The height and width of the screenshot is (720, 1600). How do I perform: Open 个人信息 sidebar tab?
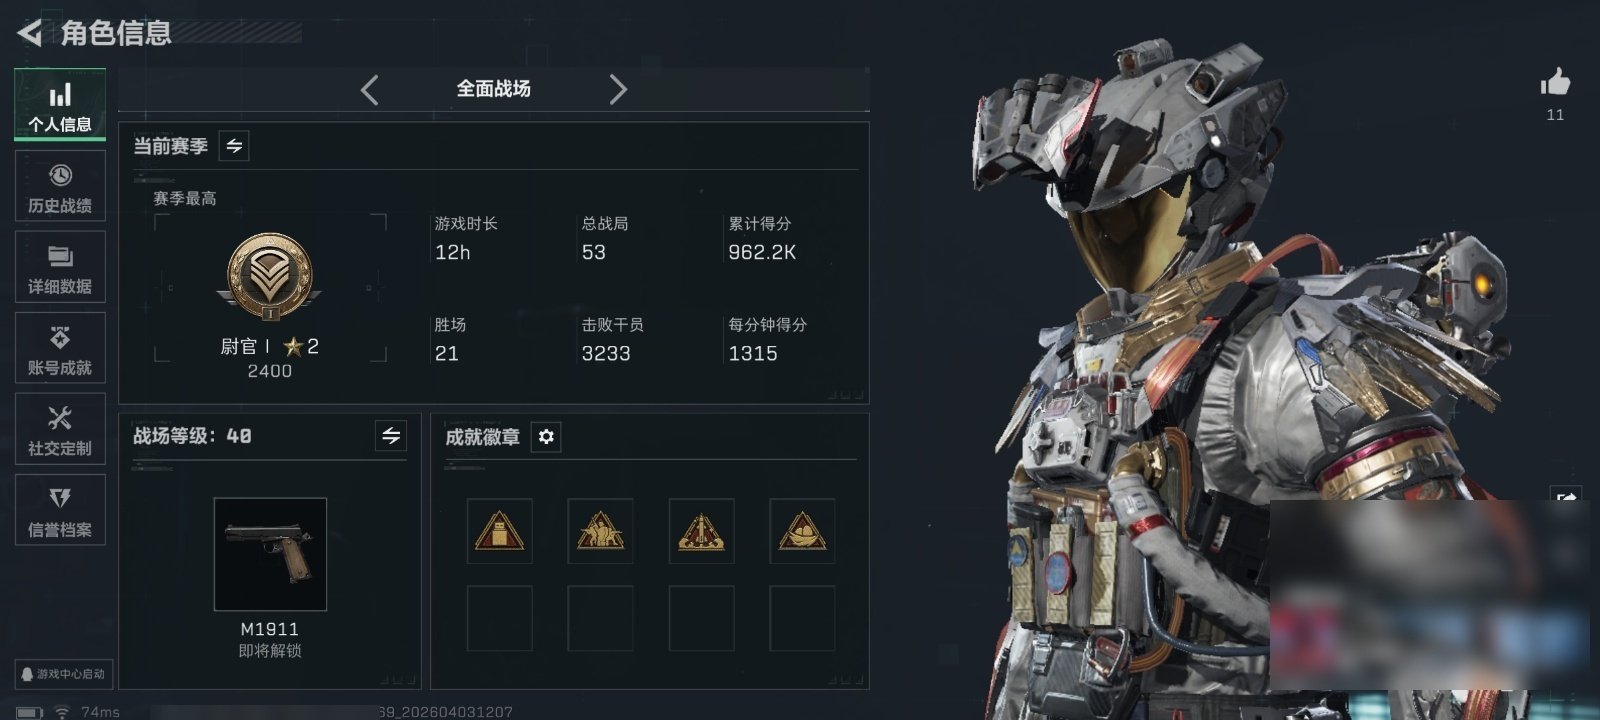tap(60, 105)
